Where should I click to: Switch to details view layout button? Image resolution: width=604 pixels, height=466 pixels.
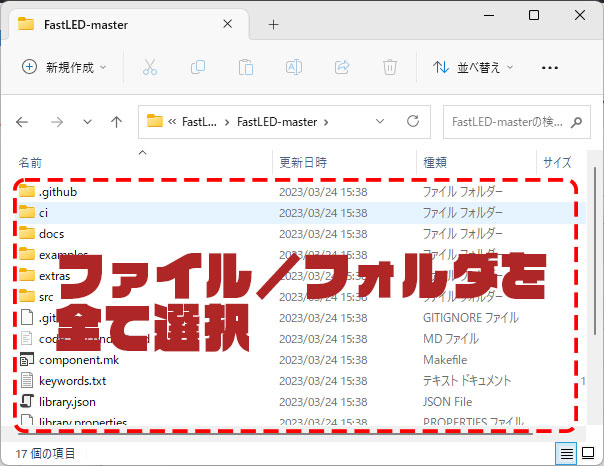coord(566,454)
